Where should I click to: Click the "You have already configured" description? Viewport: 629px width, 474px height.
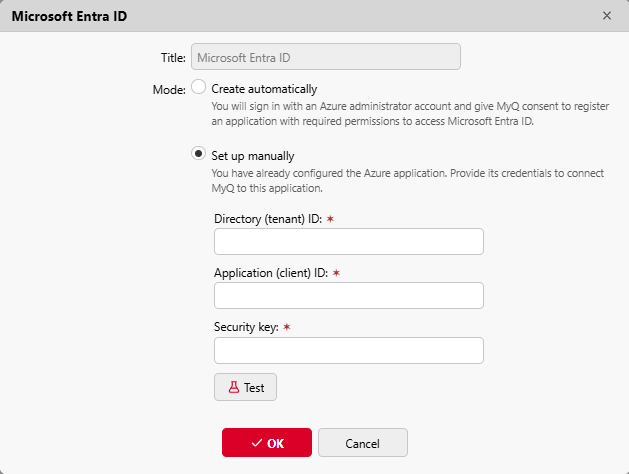408,180
